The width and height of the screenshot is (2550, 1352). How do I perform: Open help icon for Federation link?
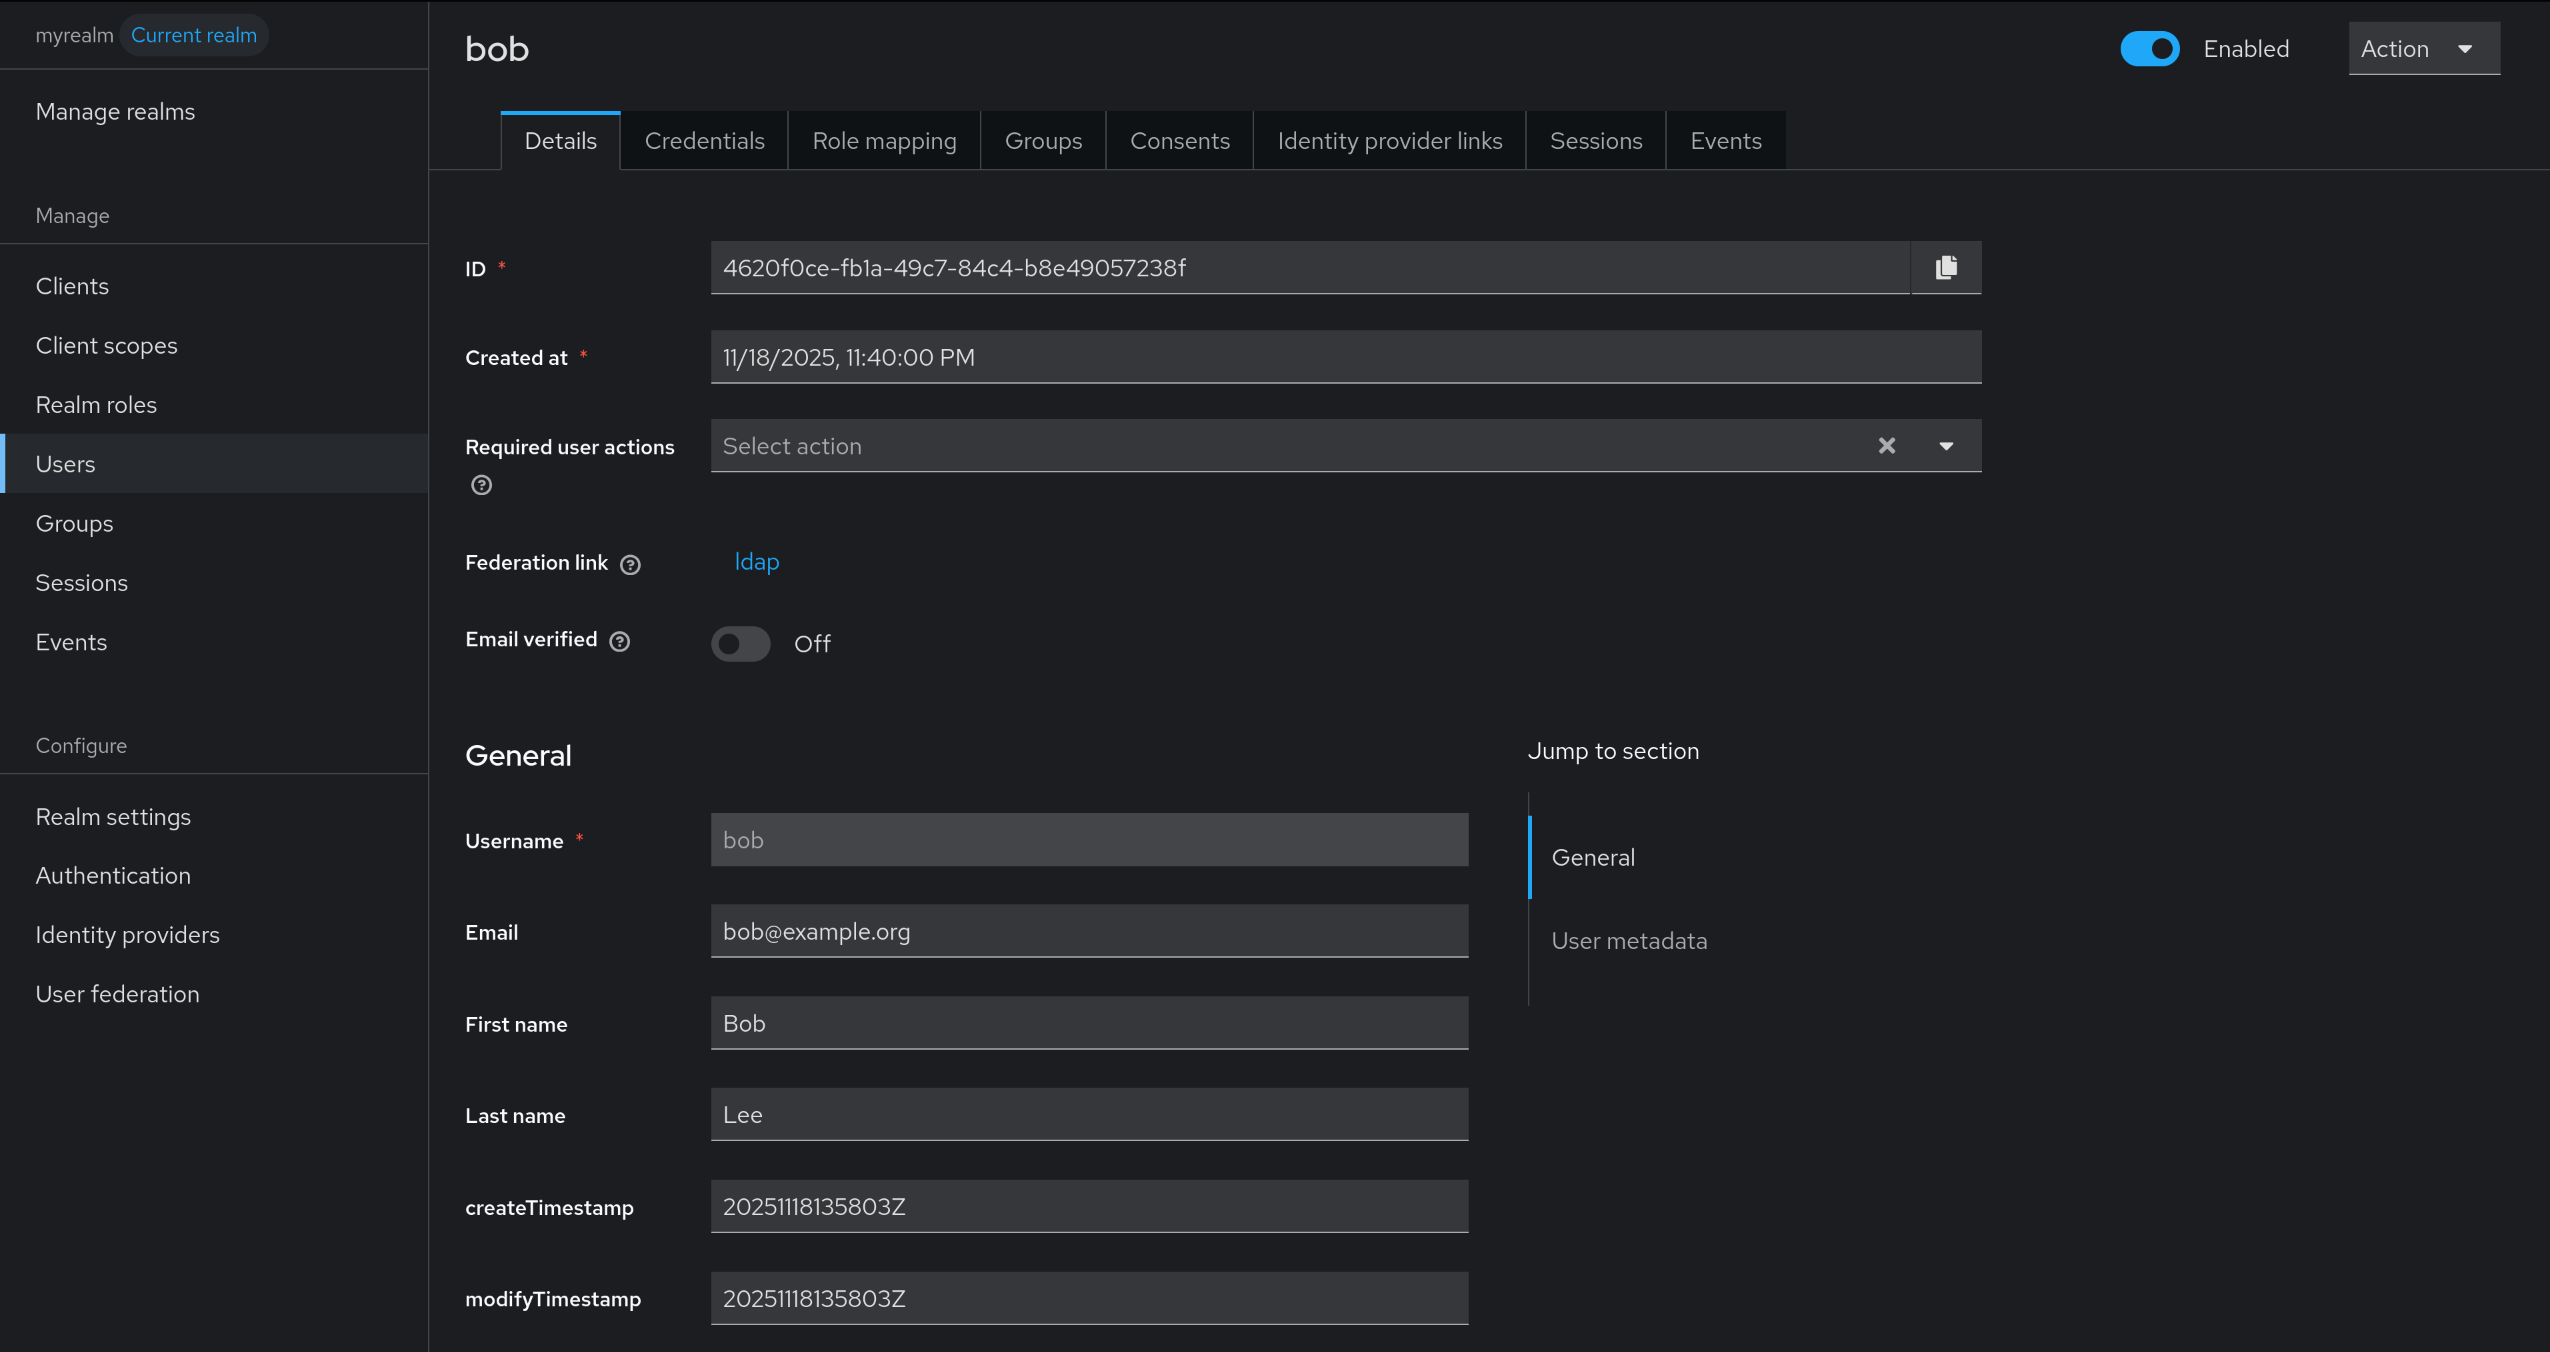630,565
